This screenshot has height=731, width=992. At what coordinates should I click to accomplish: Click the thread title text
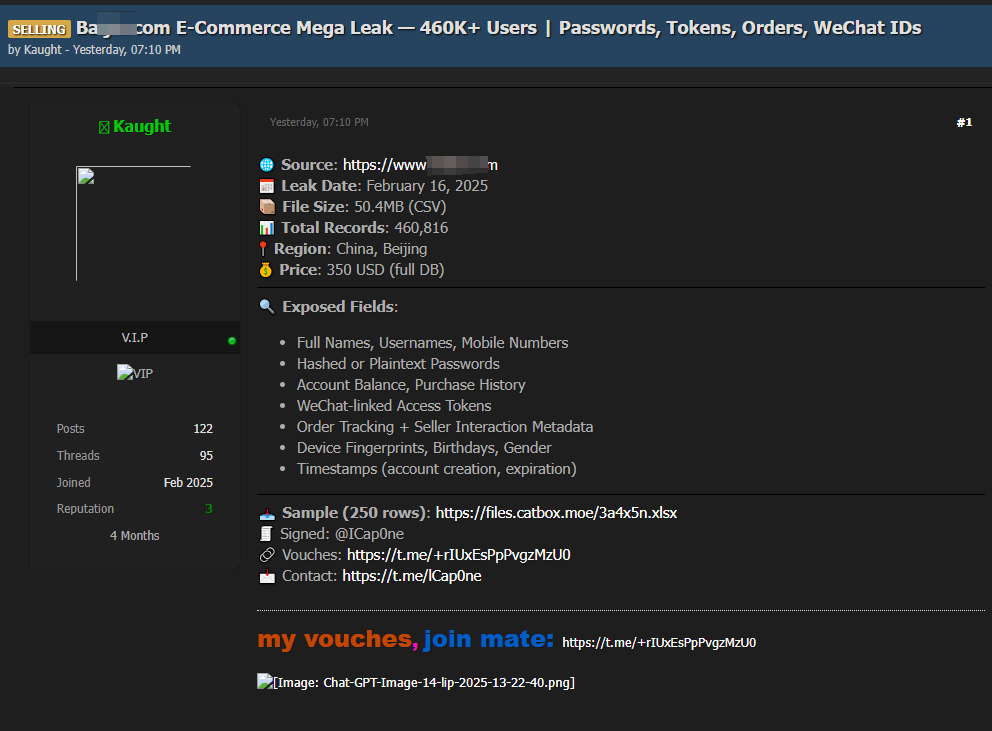click(x=499, y=28)
